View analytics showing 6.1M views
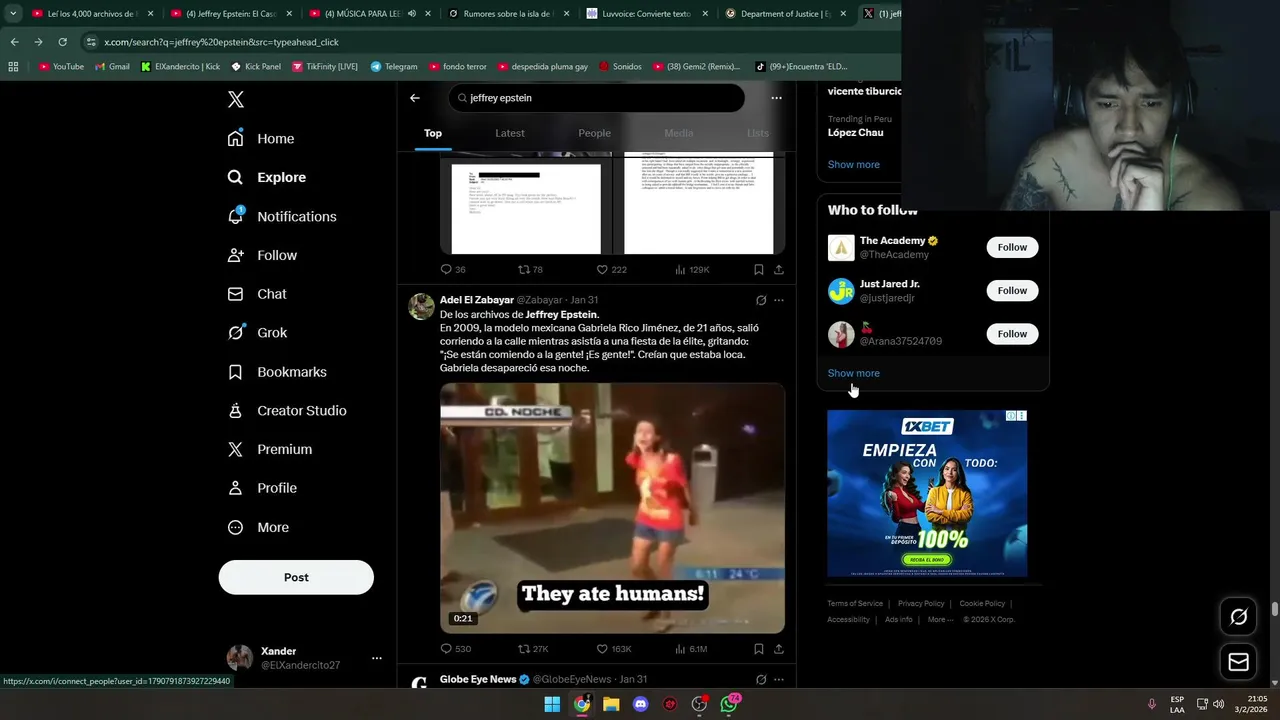Screen dimensions: 1280x720 coord(692,649)
